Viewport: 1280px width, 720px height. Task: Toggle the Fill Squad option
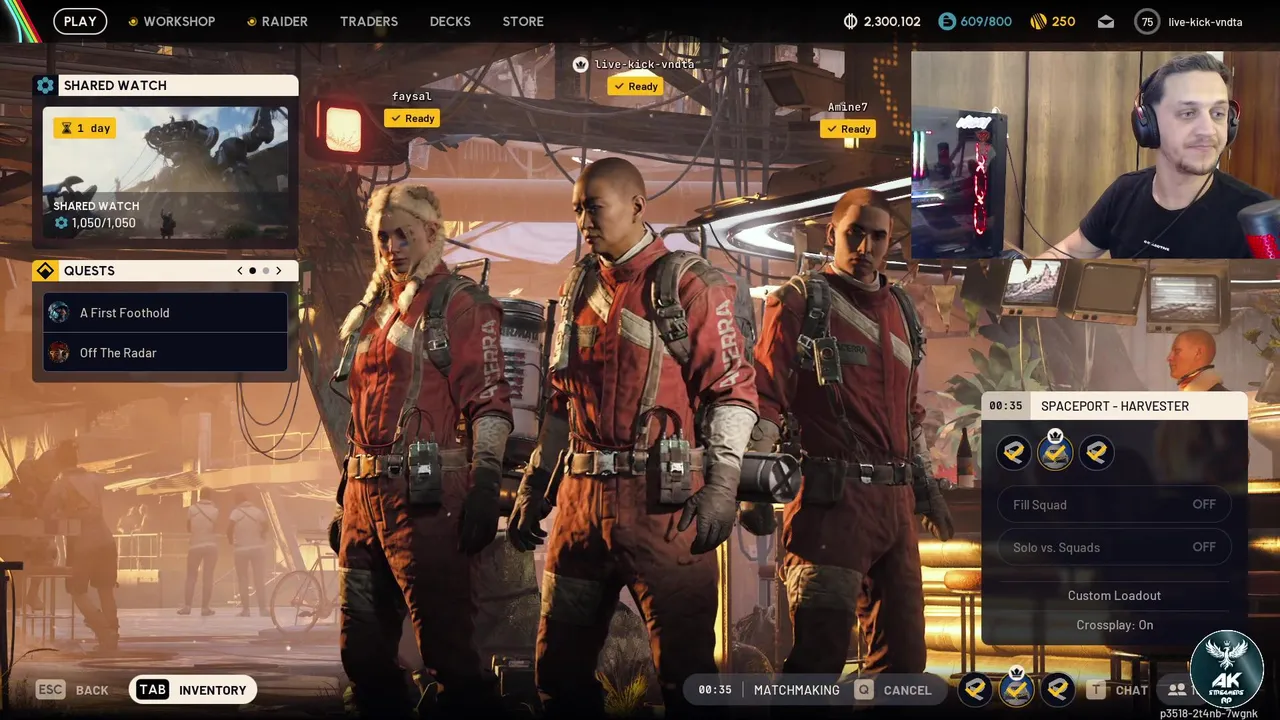(x=1114, y=505)
